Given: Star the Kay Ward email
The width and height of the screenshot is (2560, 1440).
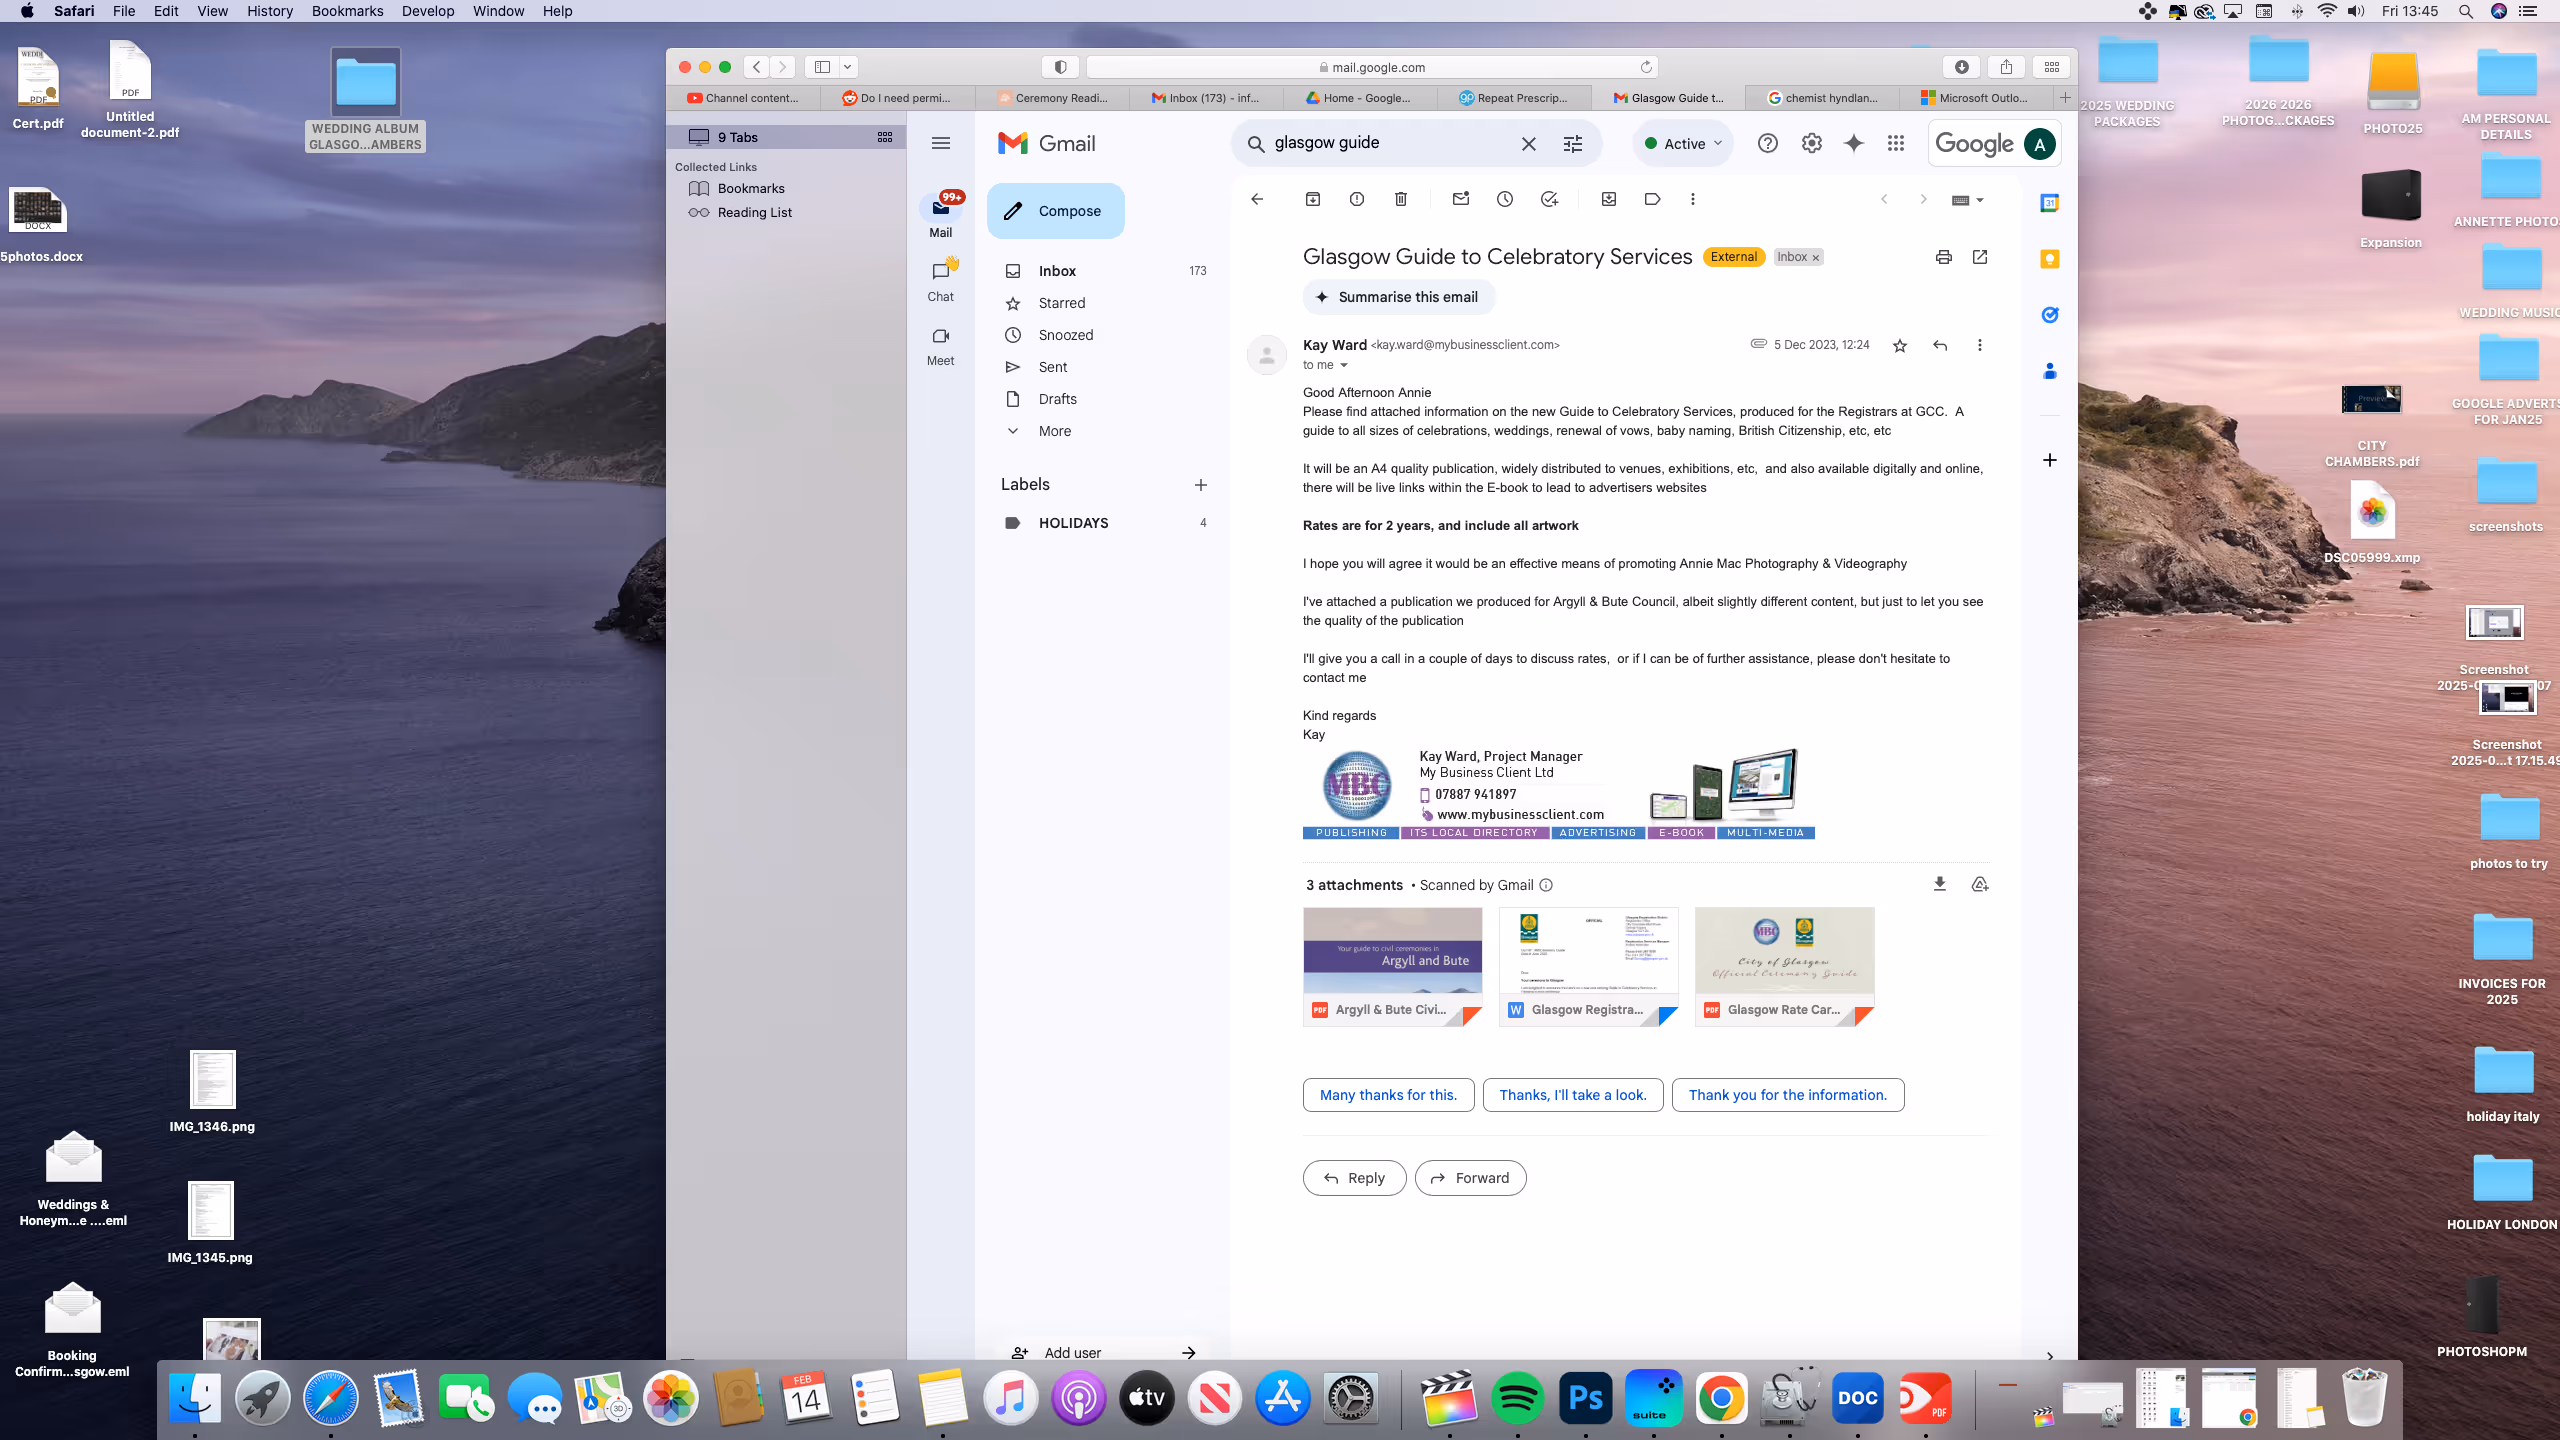Looking at the screenshot, I should 1899,345.
